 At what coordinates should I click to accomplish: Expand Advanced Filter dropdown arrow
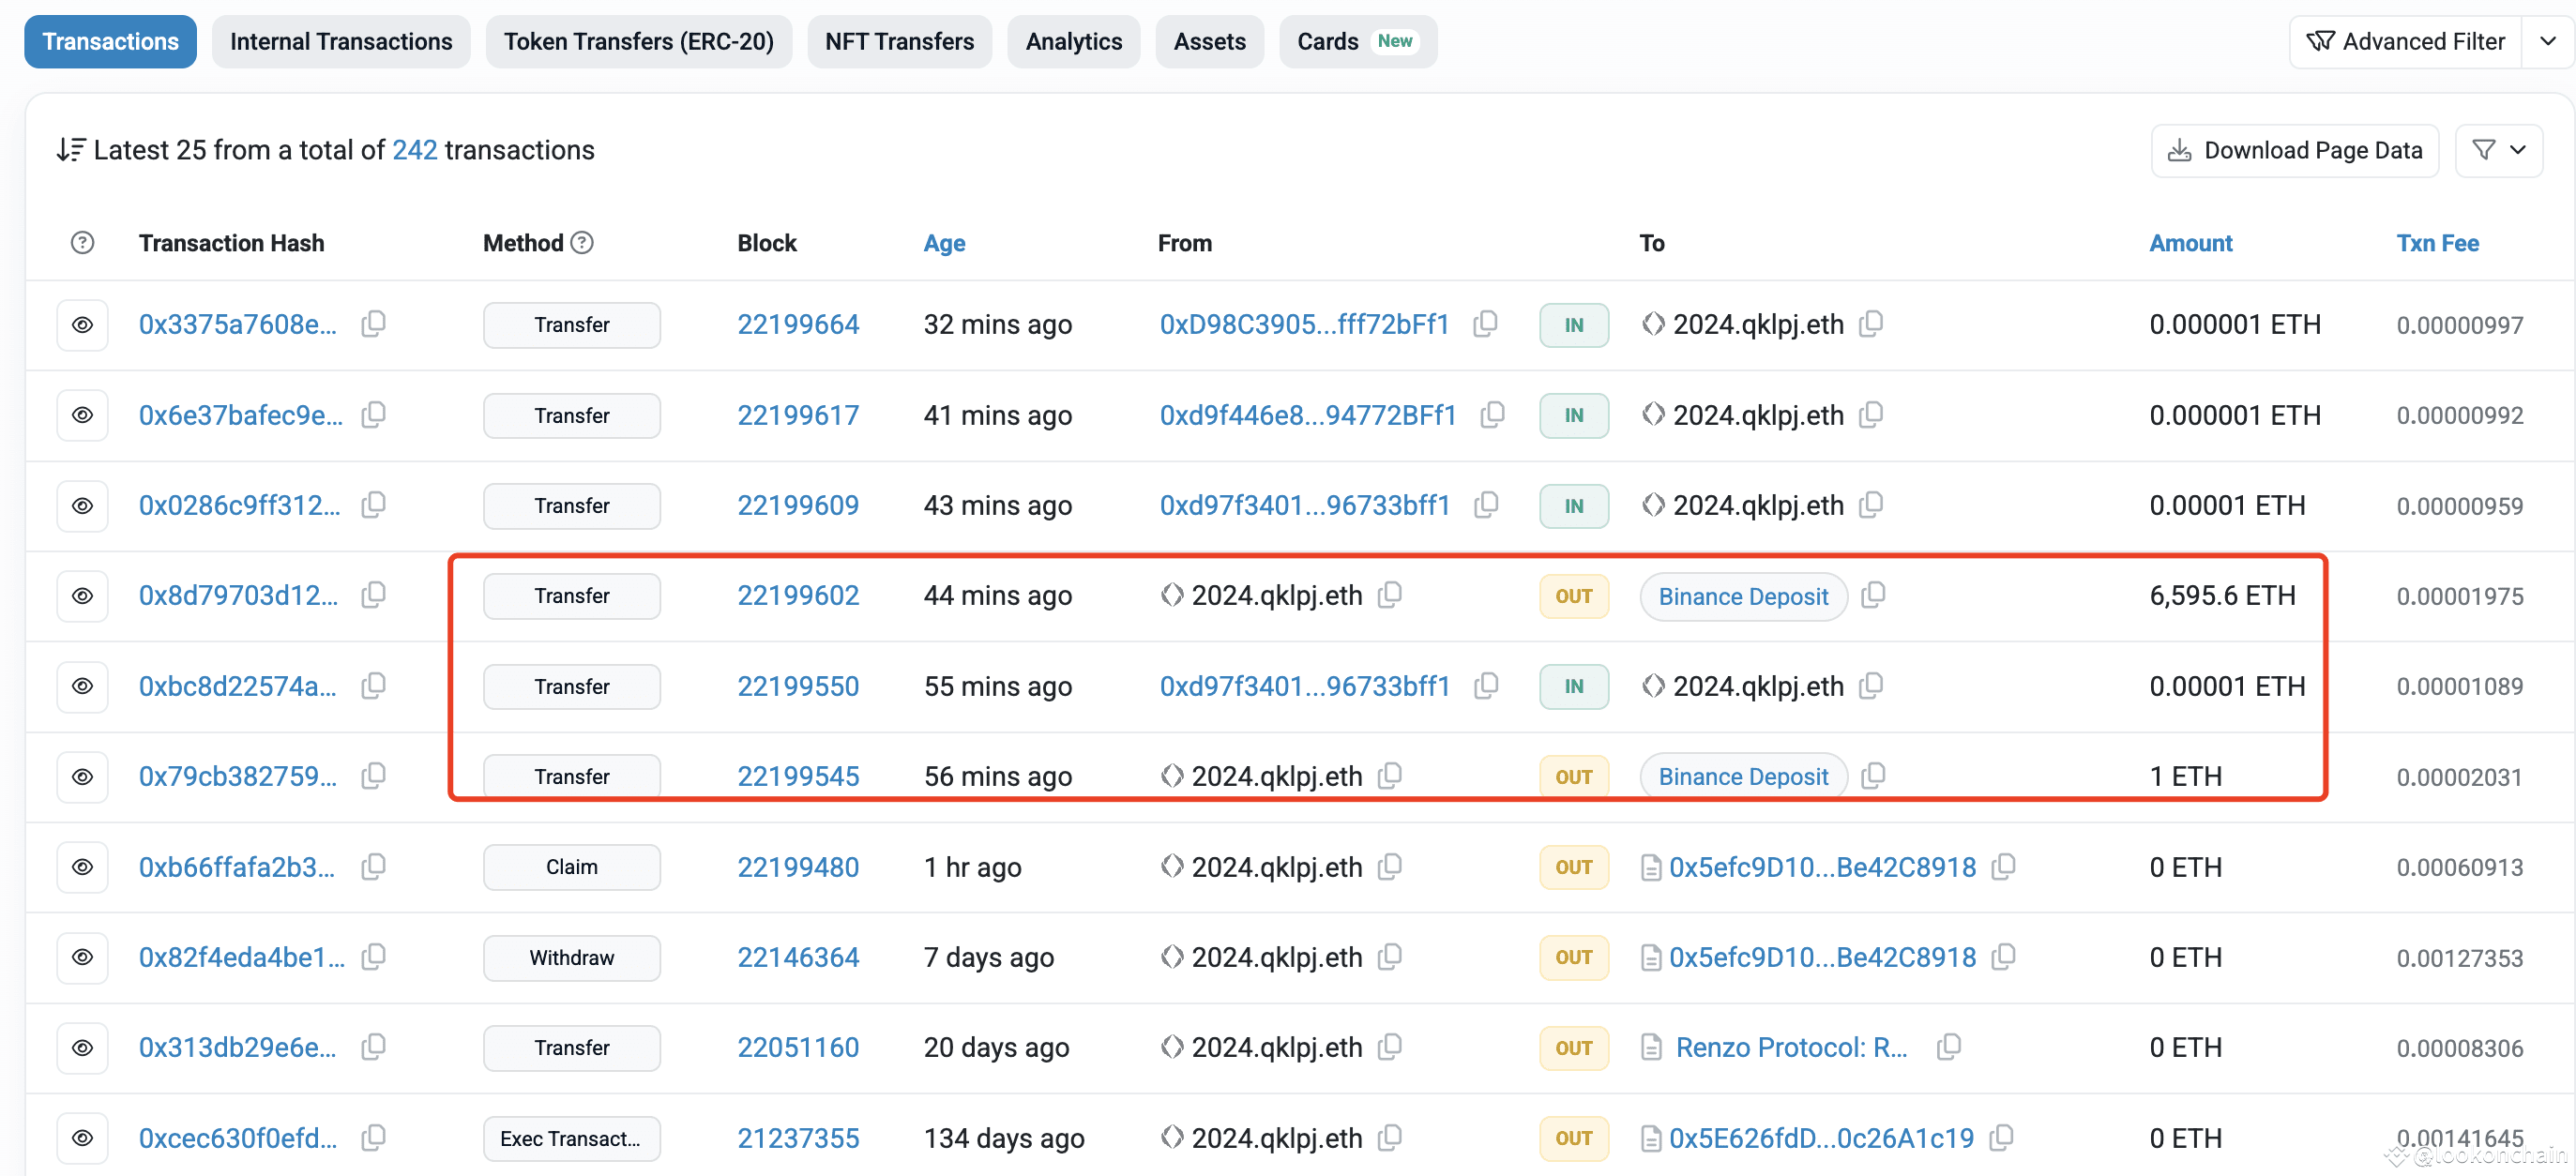click(2547, 41)
